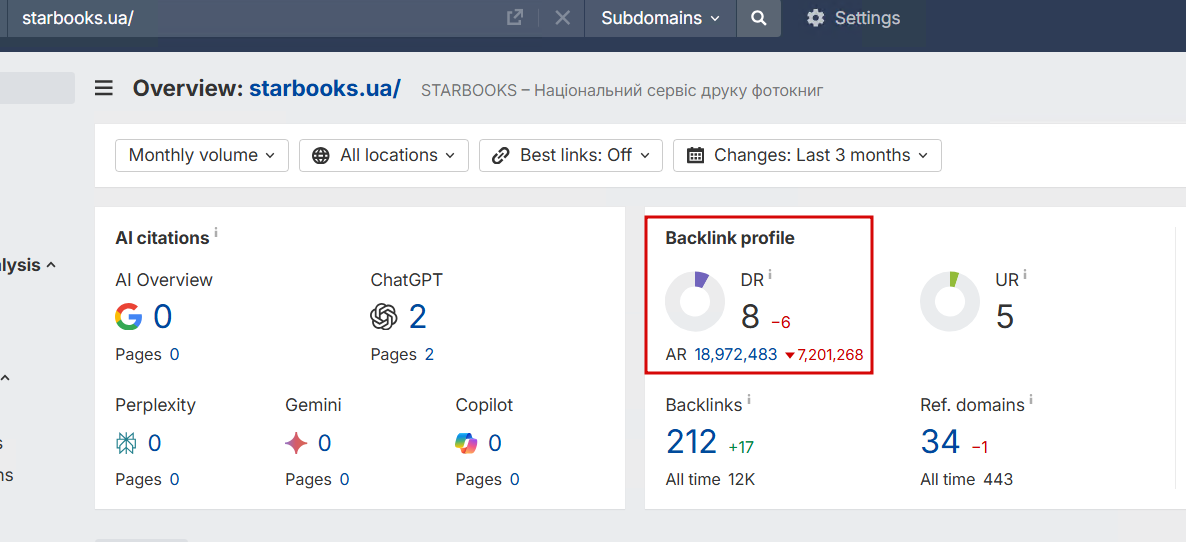Open the URL in new tab icon
1186x542 pixels.
tap(515, 18)
